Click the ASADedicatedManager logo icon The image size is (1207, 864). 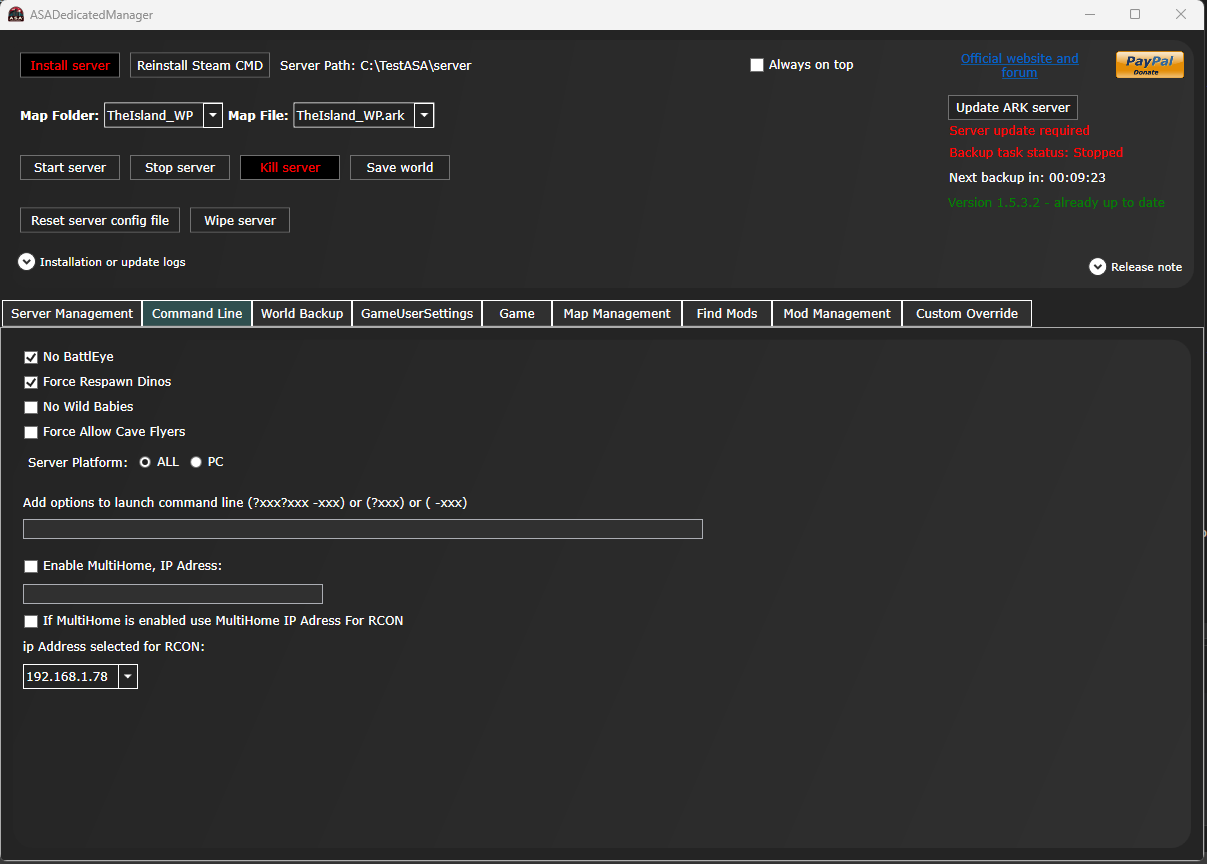pyautogui.click(x=14, y=14)
